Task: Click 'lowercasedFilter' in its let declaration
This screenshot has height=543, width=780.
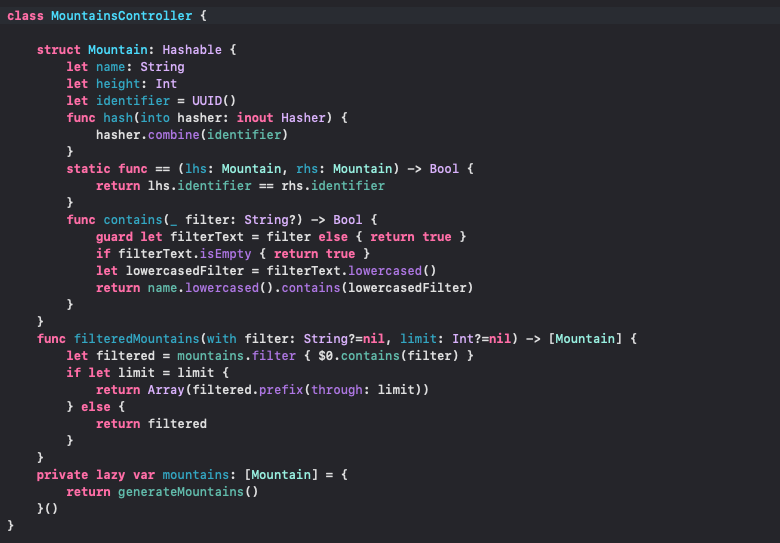Action: [x=185, y=271]
